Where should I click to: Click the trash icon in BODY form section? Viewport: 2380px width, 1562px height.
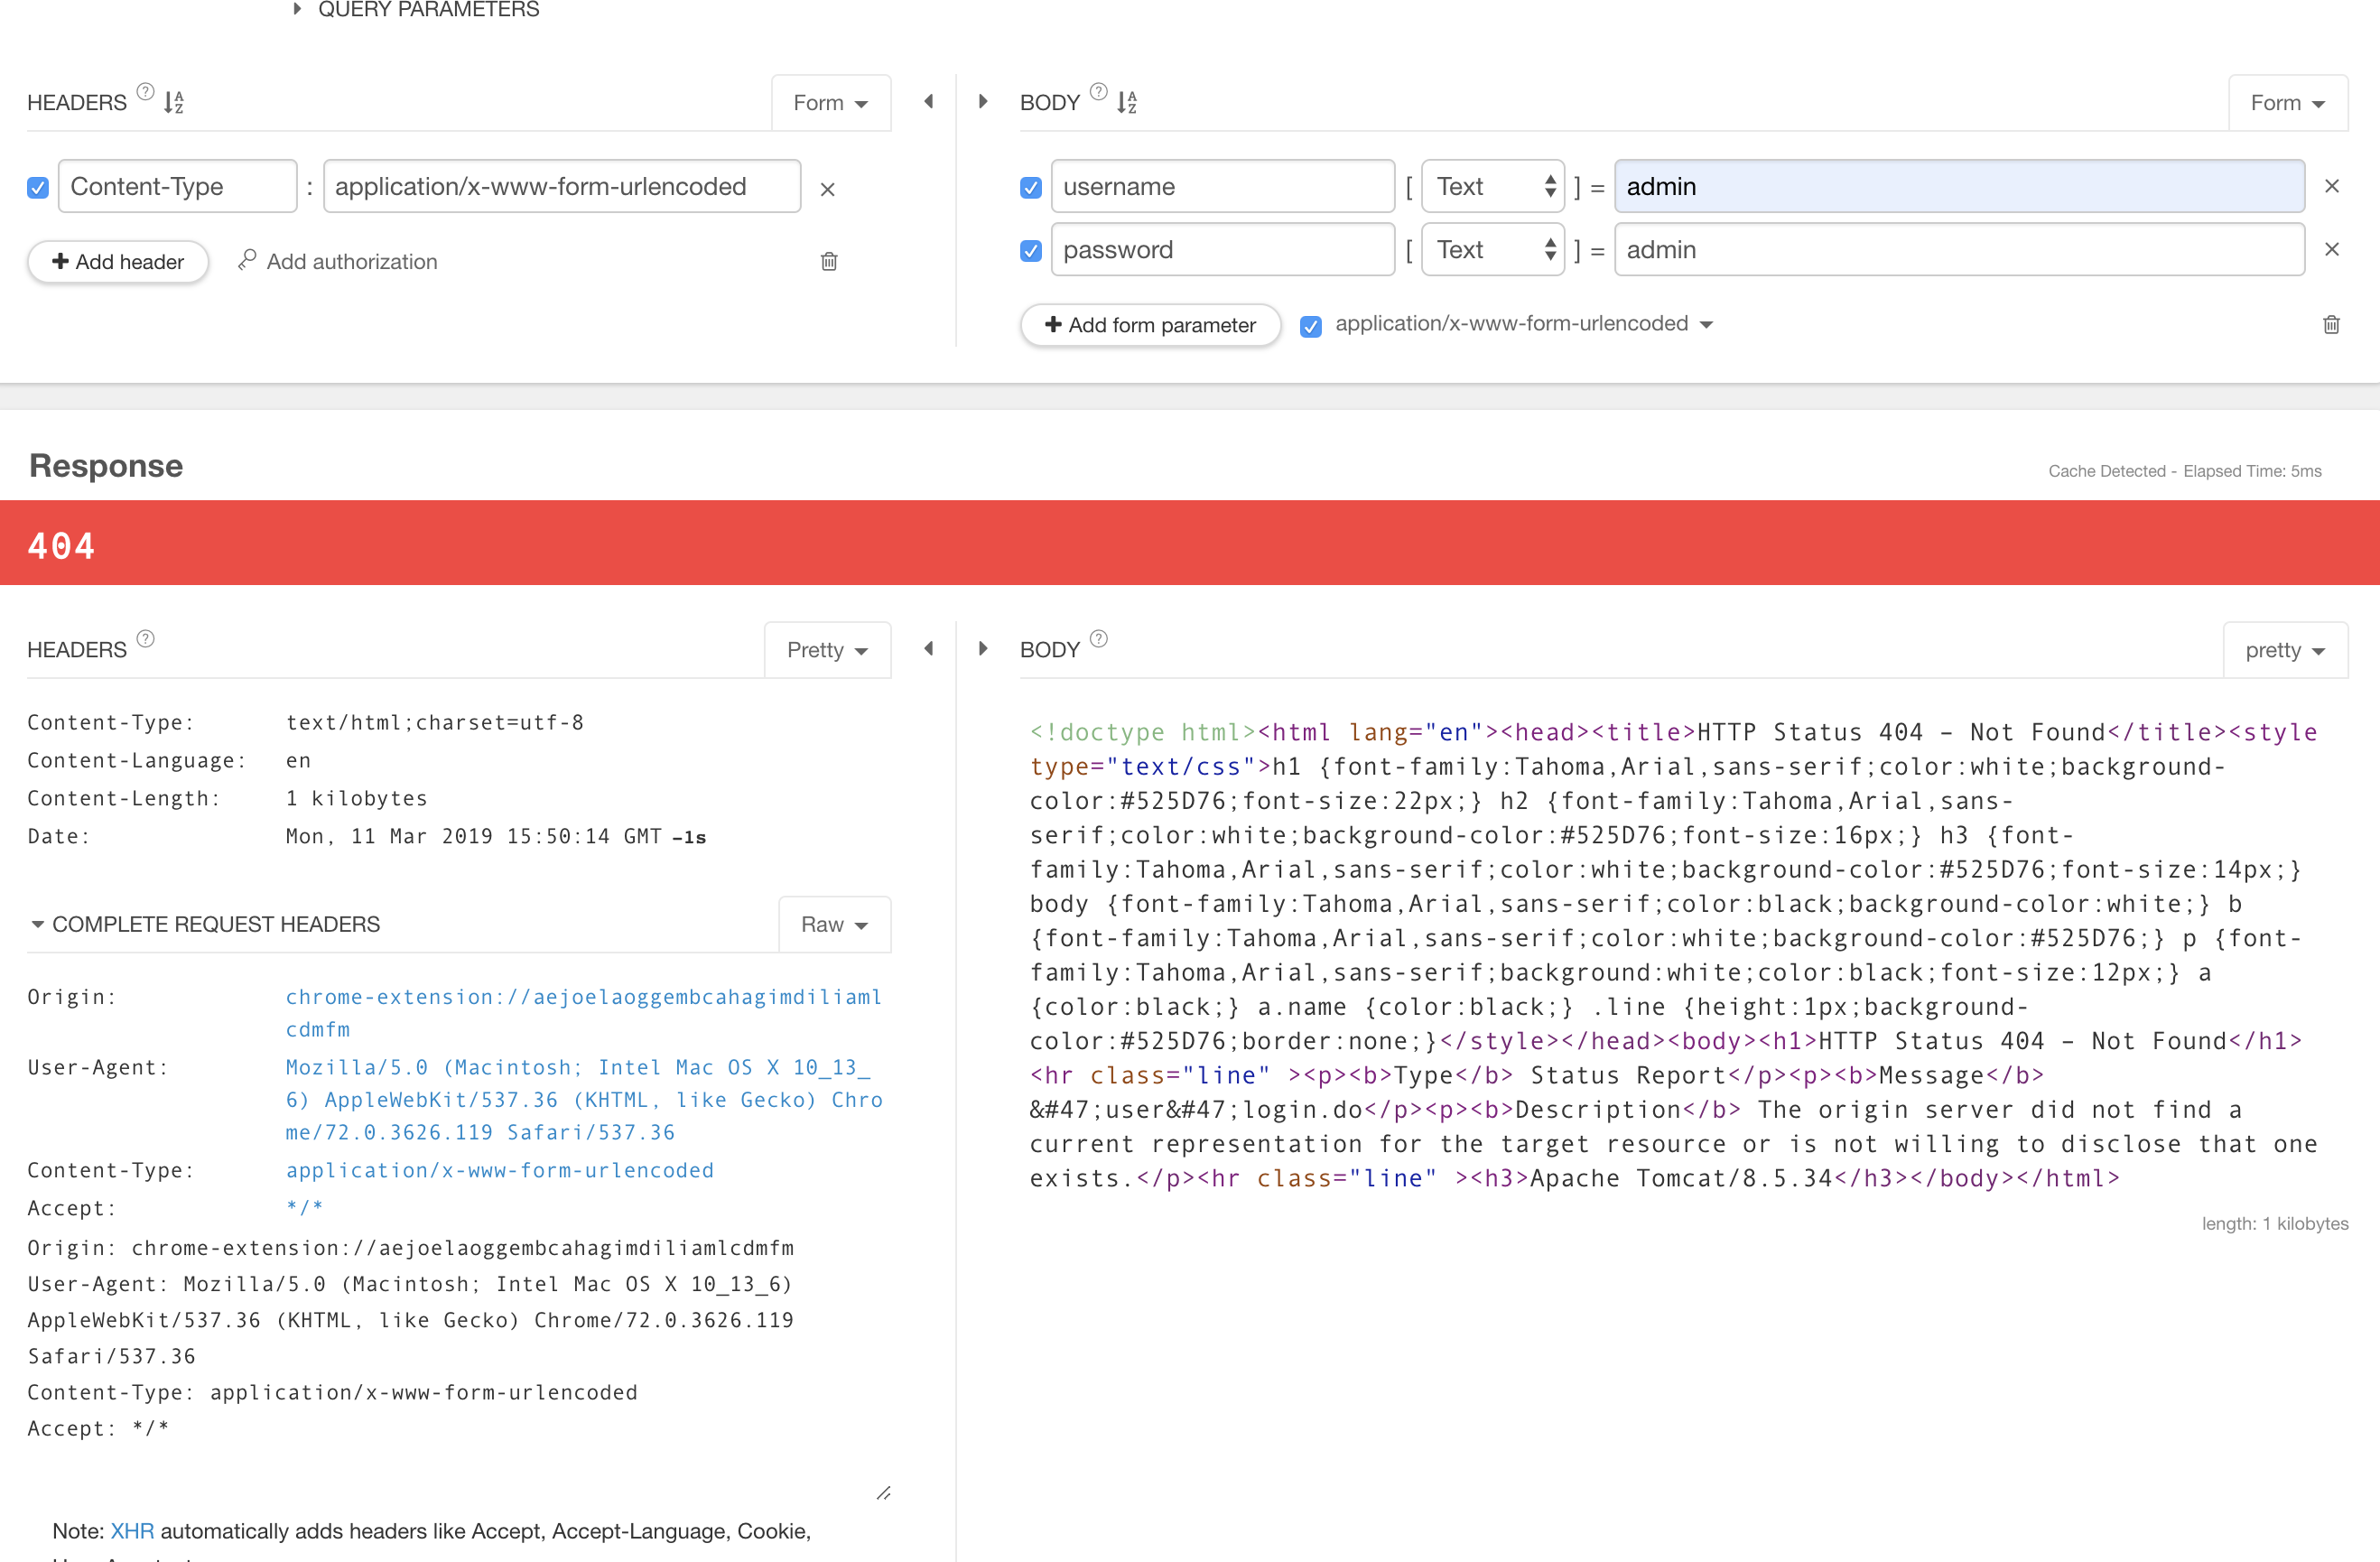(2331, 324)
